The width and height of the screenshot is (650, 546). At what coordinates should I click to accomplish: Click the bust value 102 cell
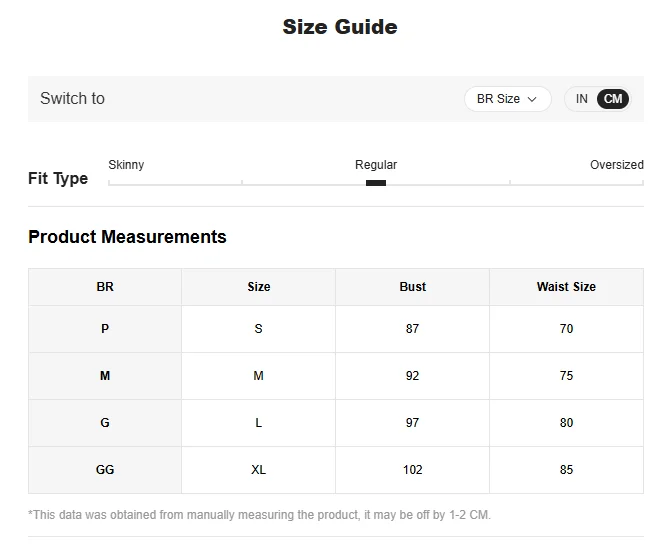412,470
